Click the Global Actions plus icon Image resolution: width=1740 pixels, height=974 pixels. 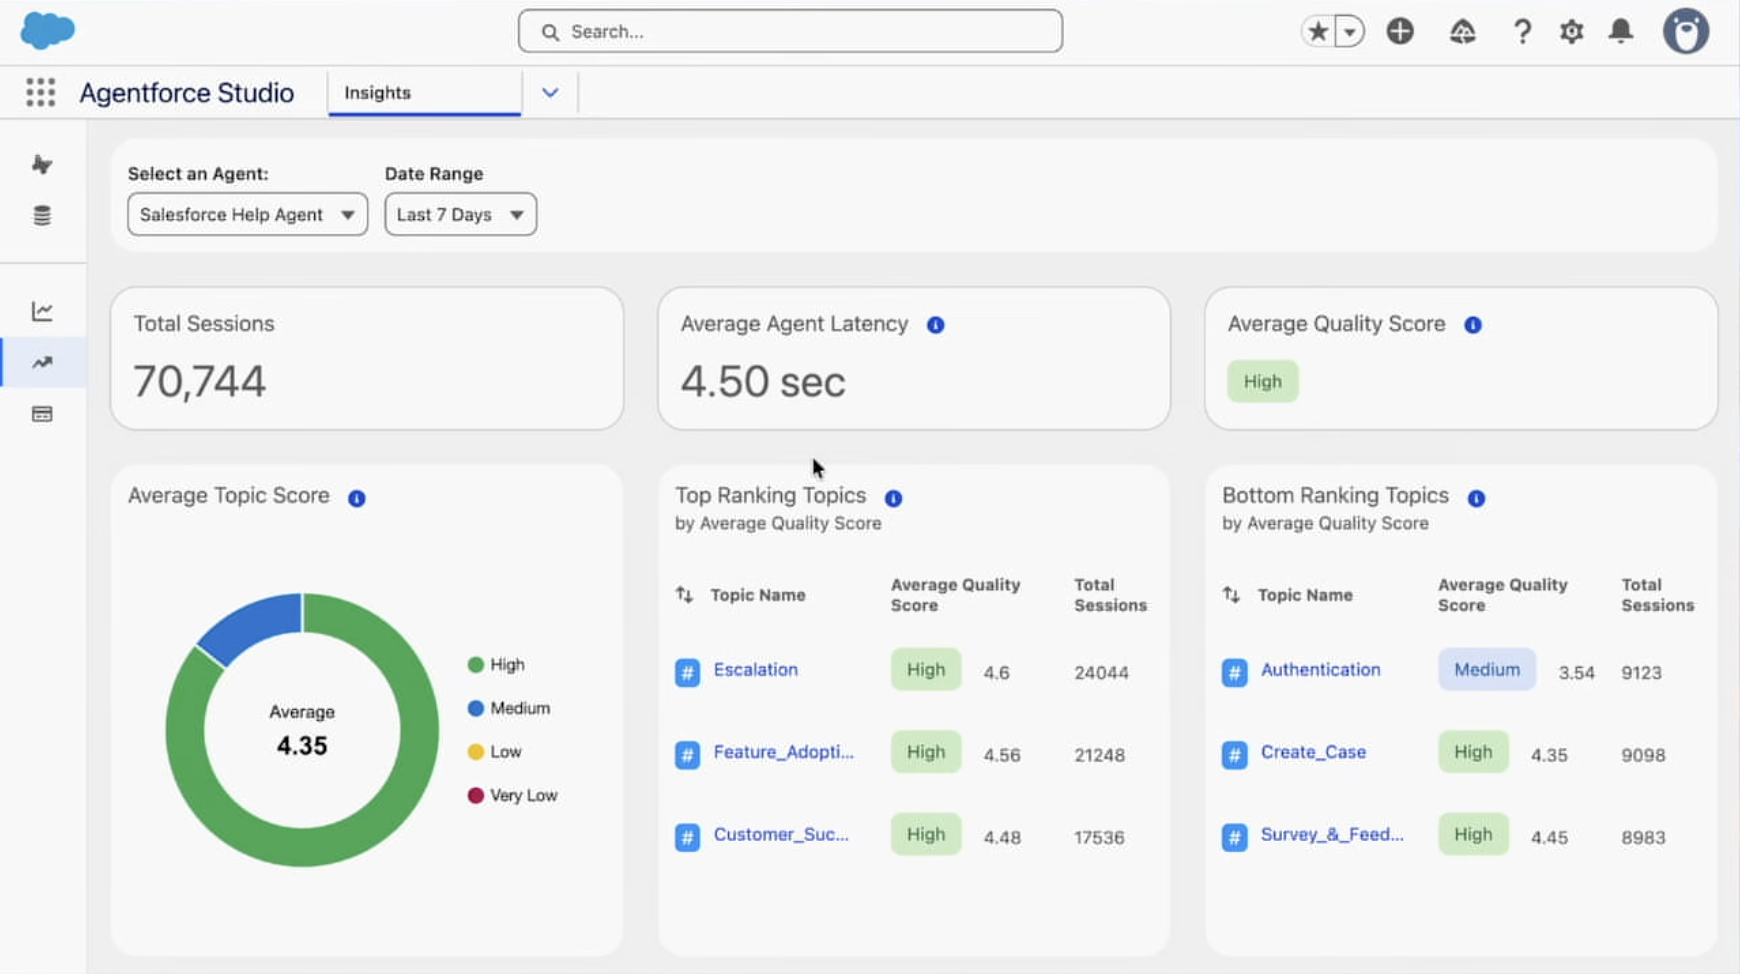pyautogui.click(x=1400, y=31)
